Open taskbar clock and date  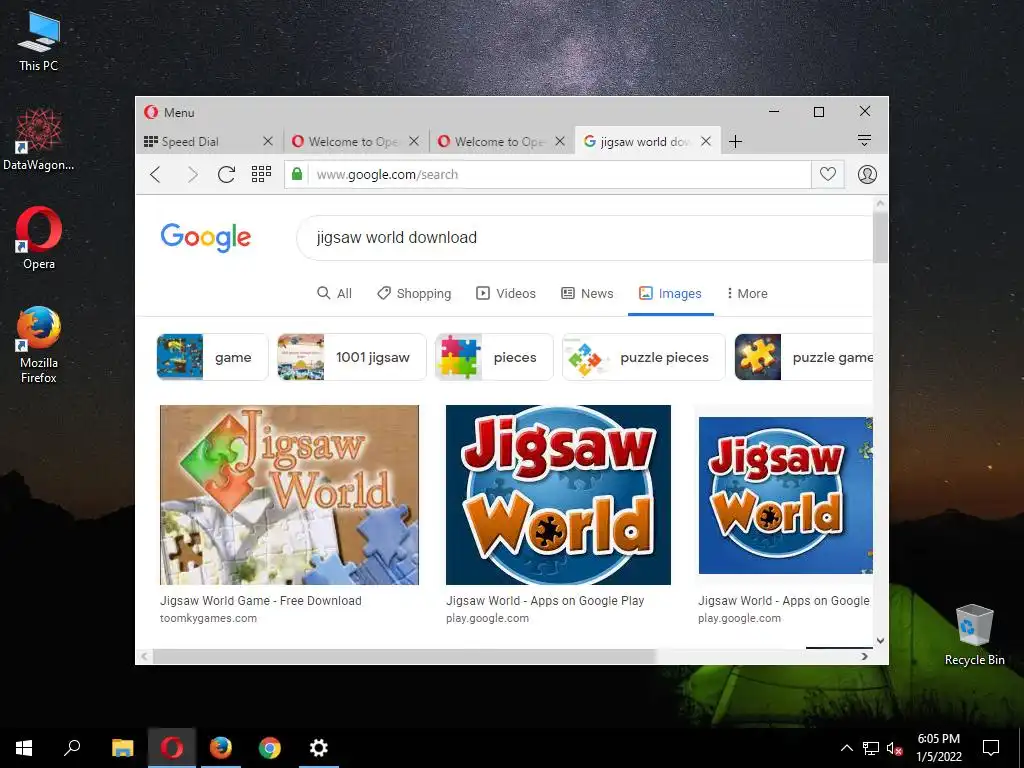coord(938,748)
